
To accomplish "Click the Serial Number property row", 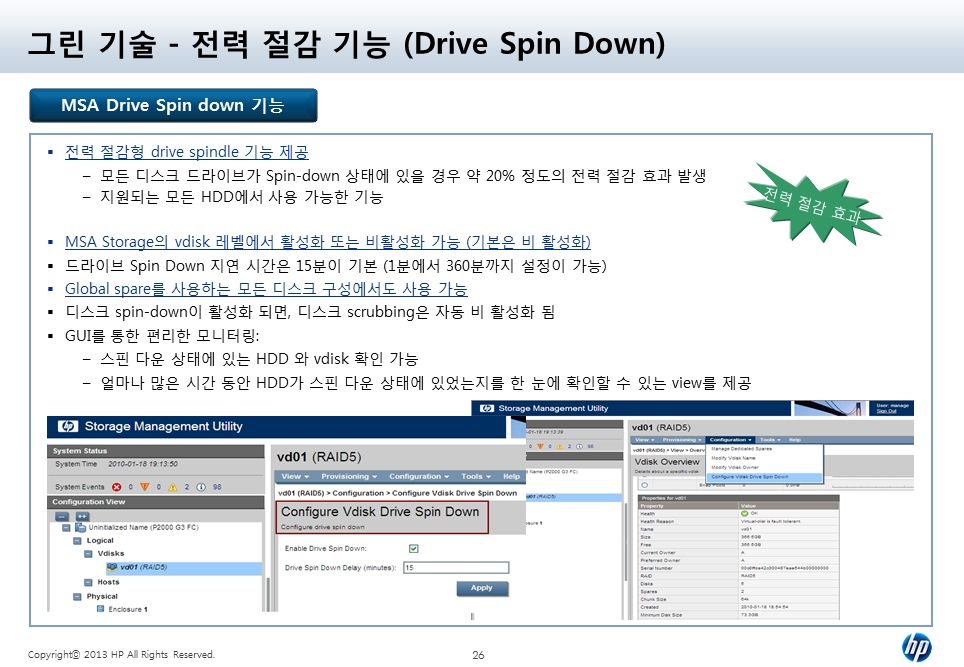I will 739,568.
